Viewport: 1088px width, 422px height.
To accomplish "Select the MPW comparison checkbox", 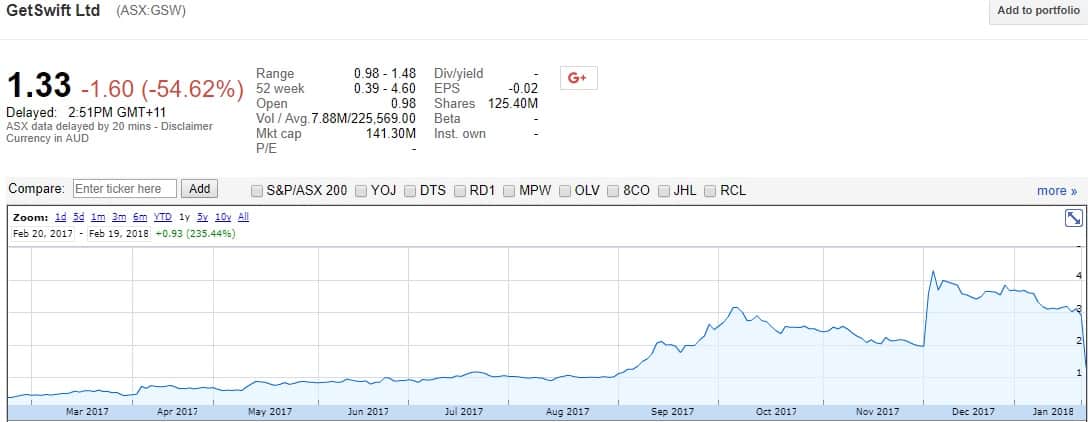I will (x=509, y=190).
